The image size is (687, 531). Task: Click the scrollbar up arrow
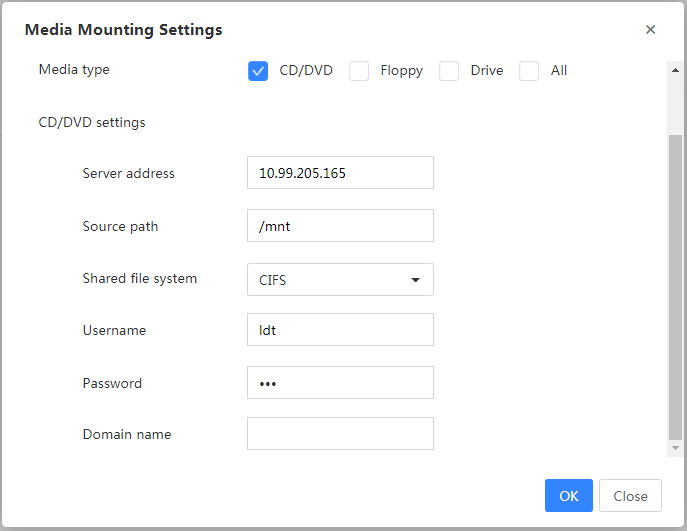[675, 70]
